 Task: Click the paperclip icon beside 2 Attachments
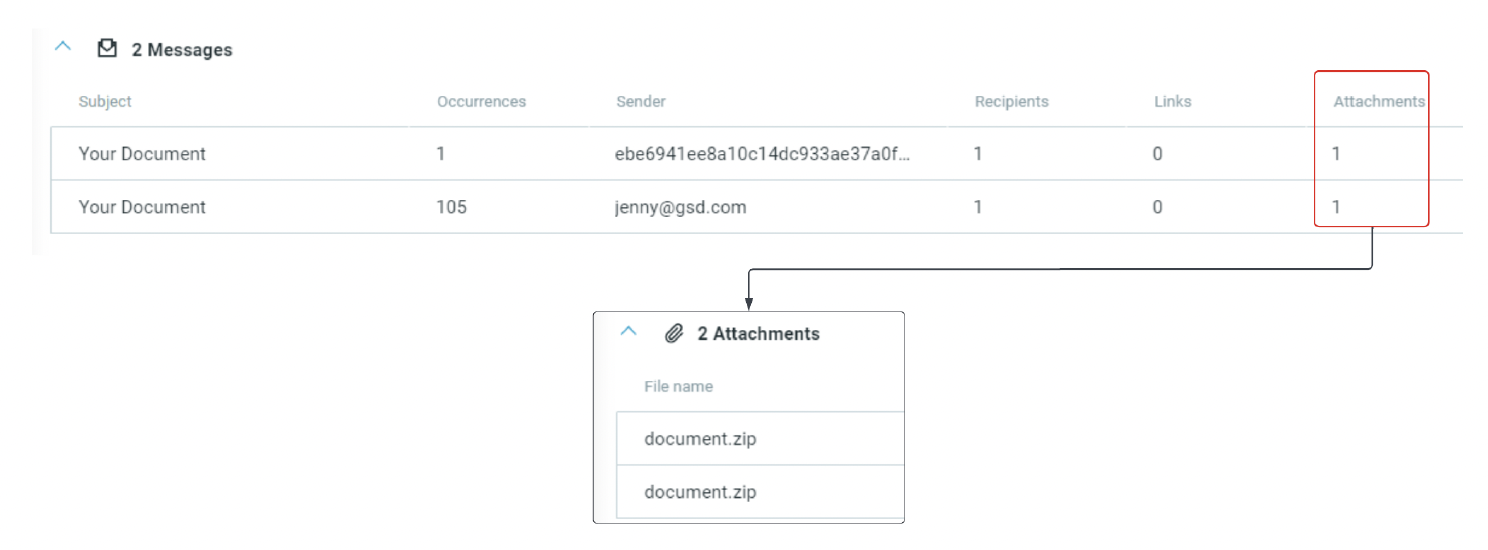(674, 333)
